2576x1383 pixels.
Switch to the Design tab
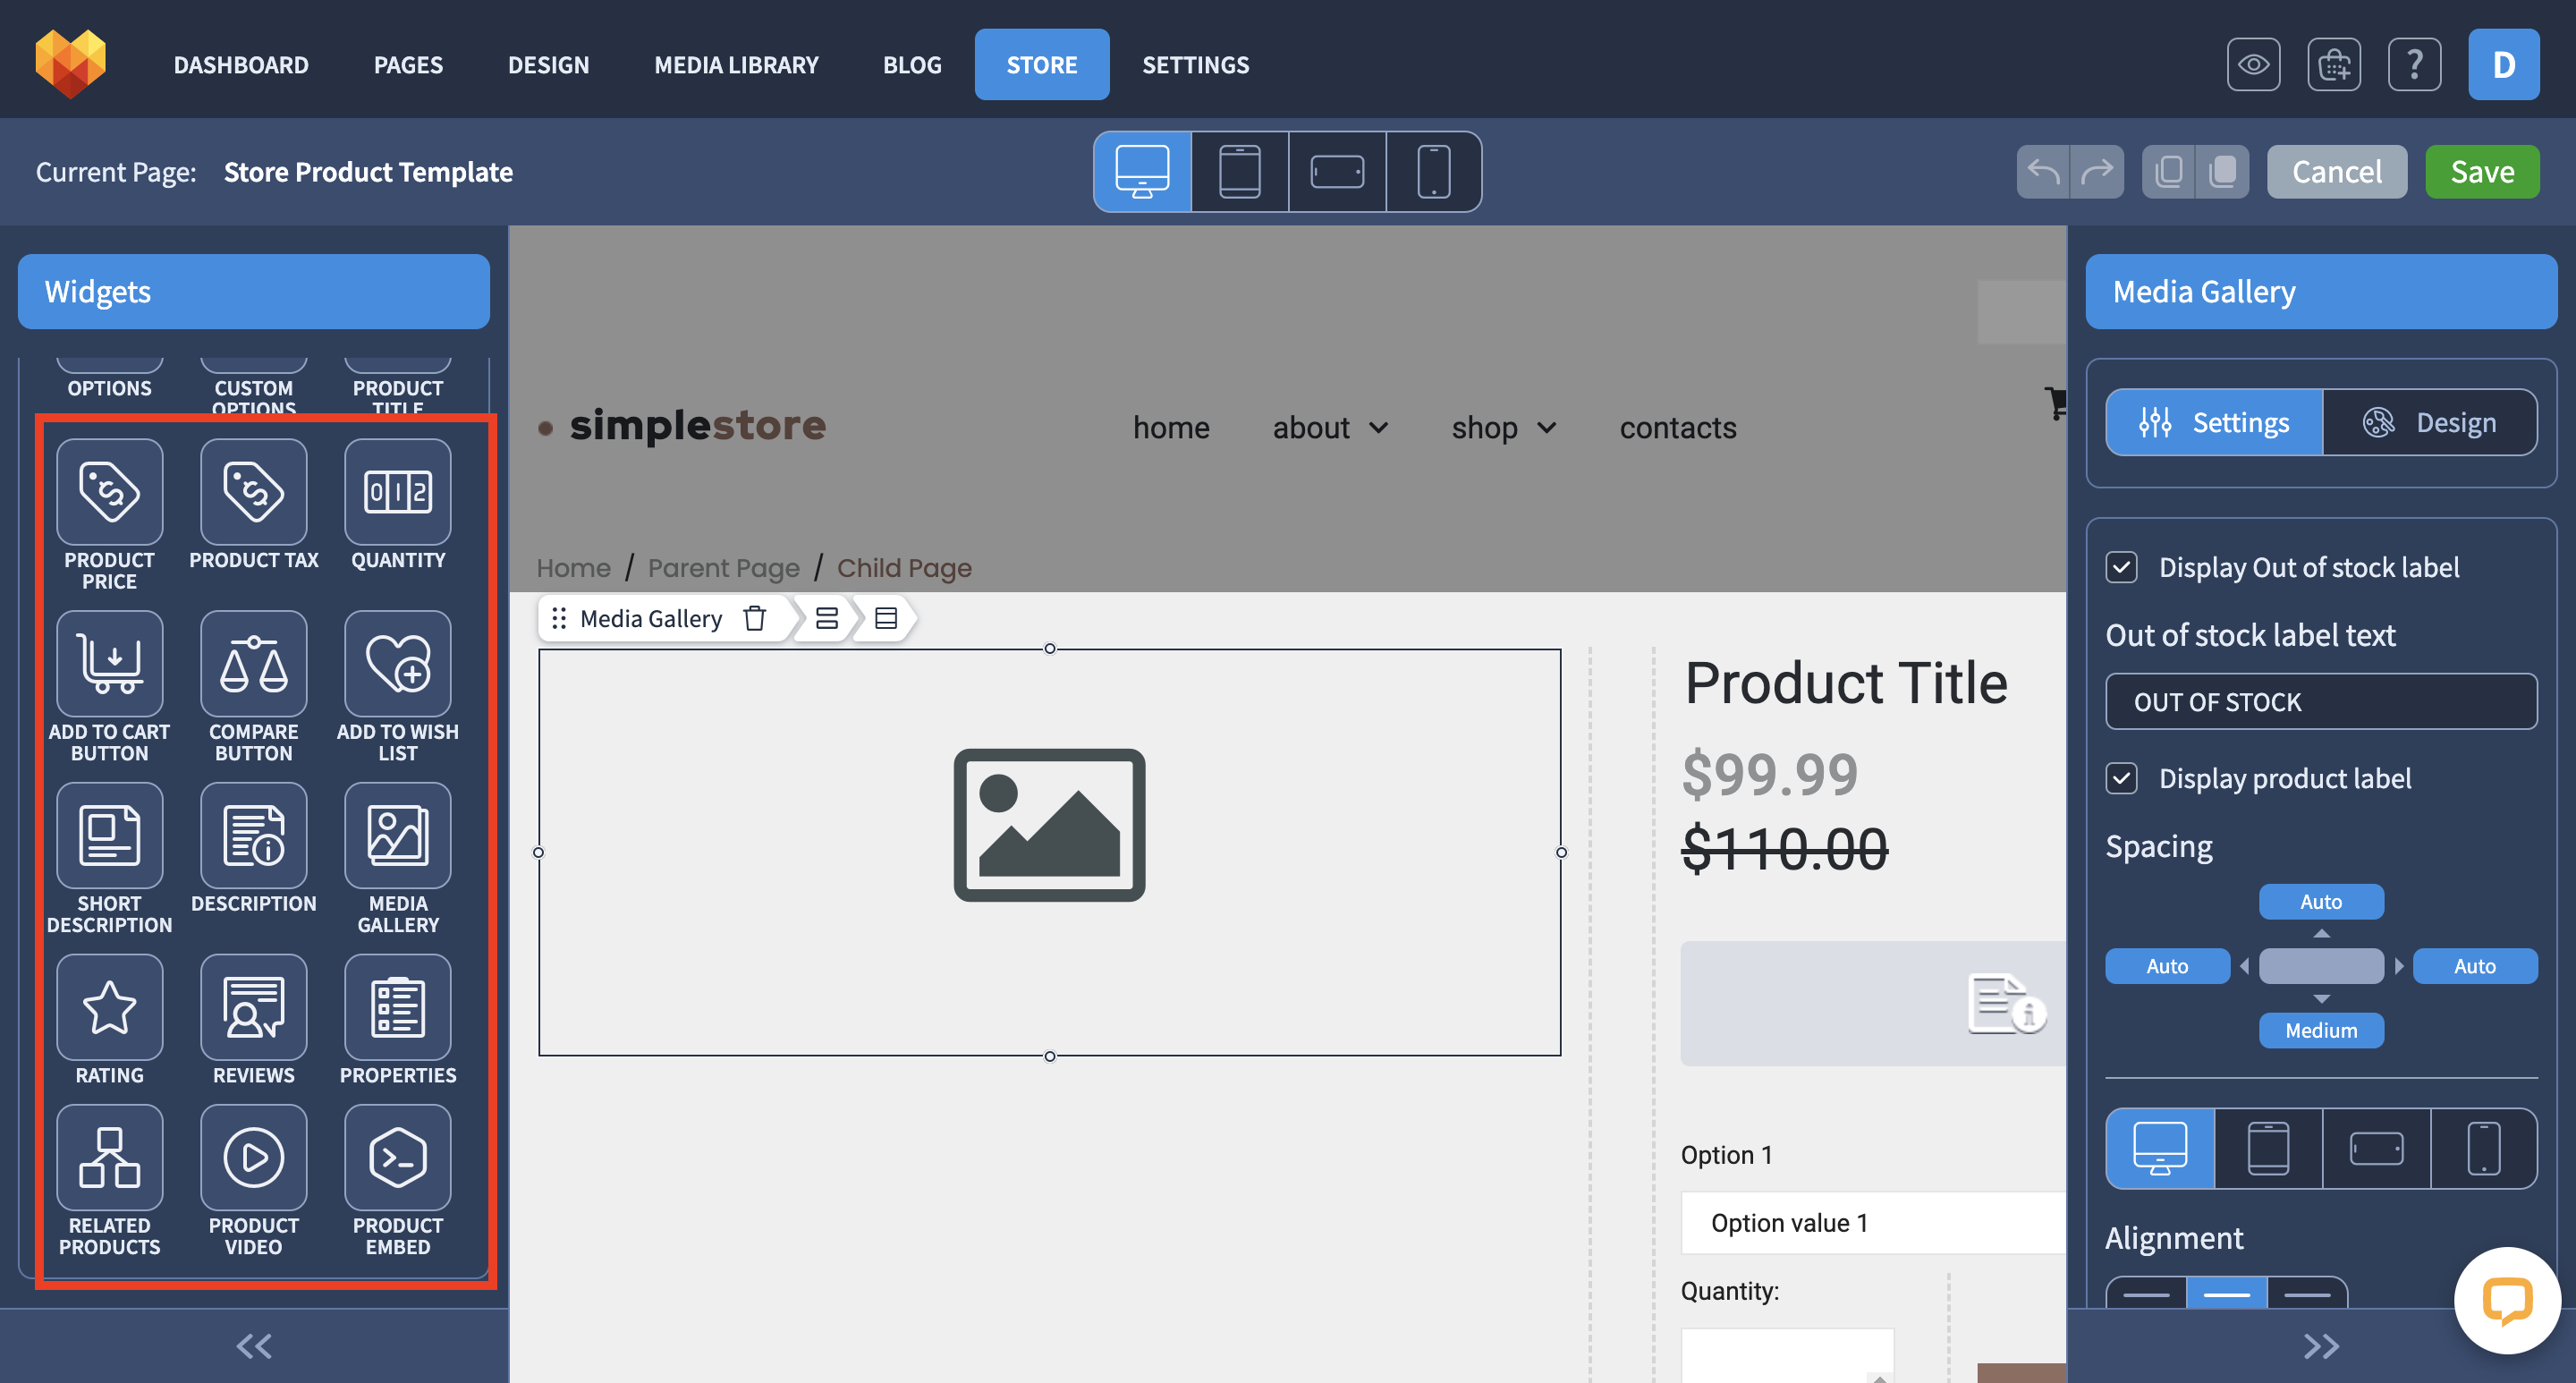click(x=2428, y=422)
